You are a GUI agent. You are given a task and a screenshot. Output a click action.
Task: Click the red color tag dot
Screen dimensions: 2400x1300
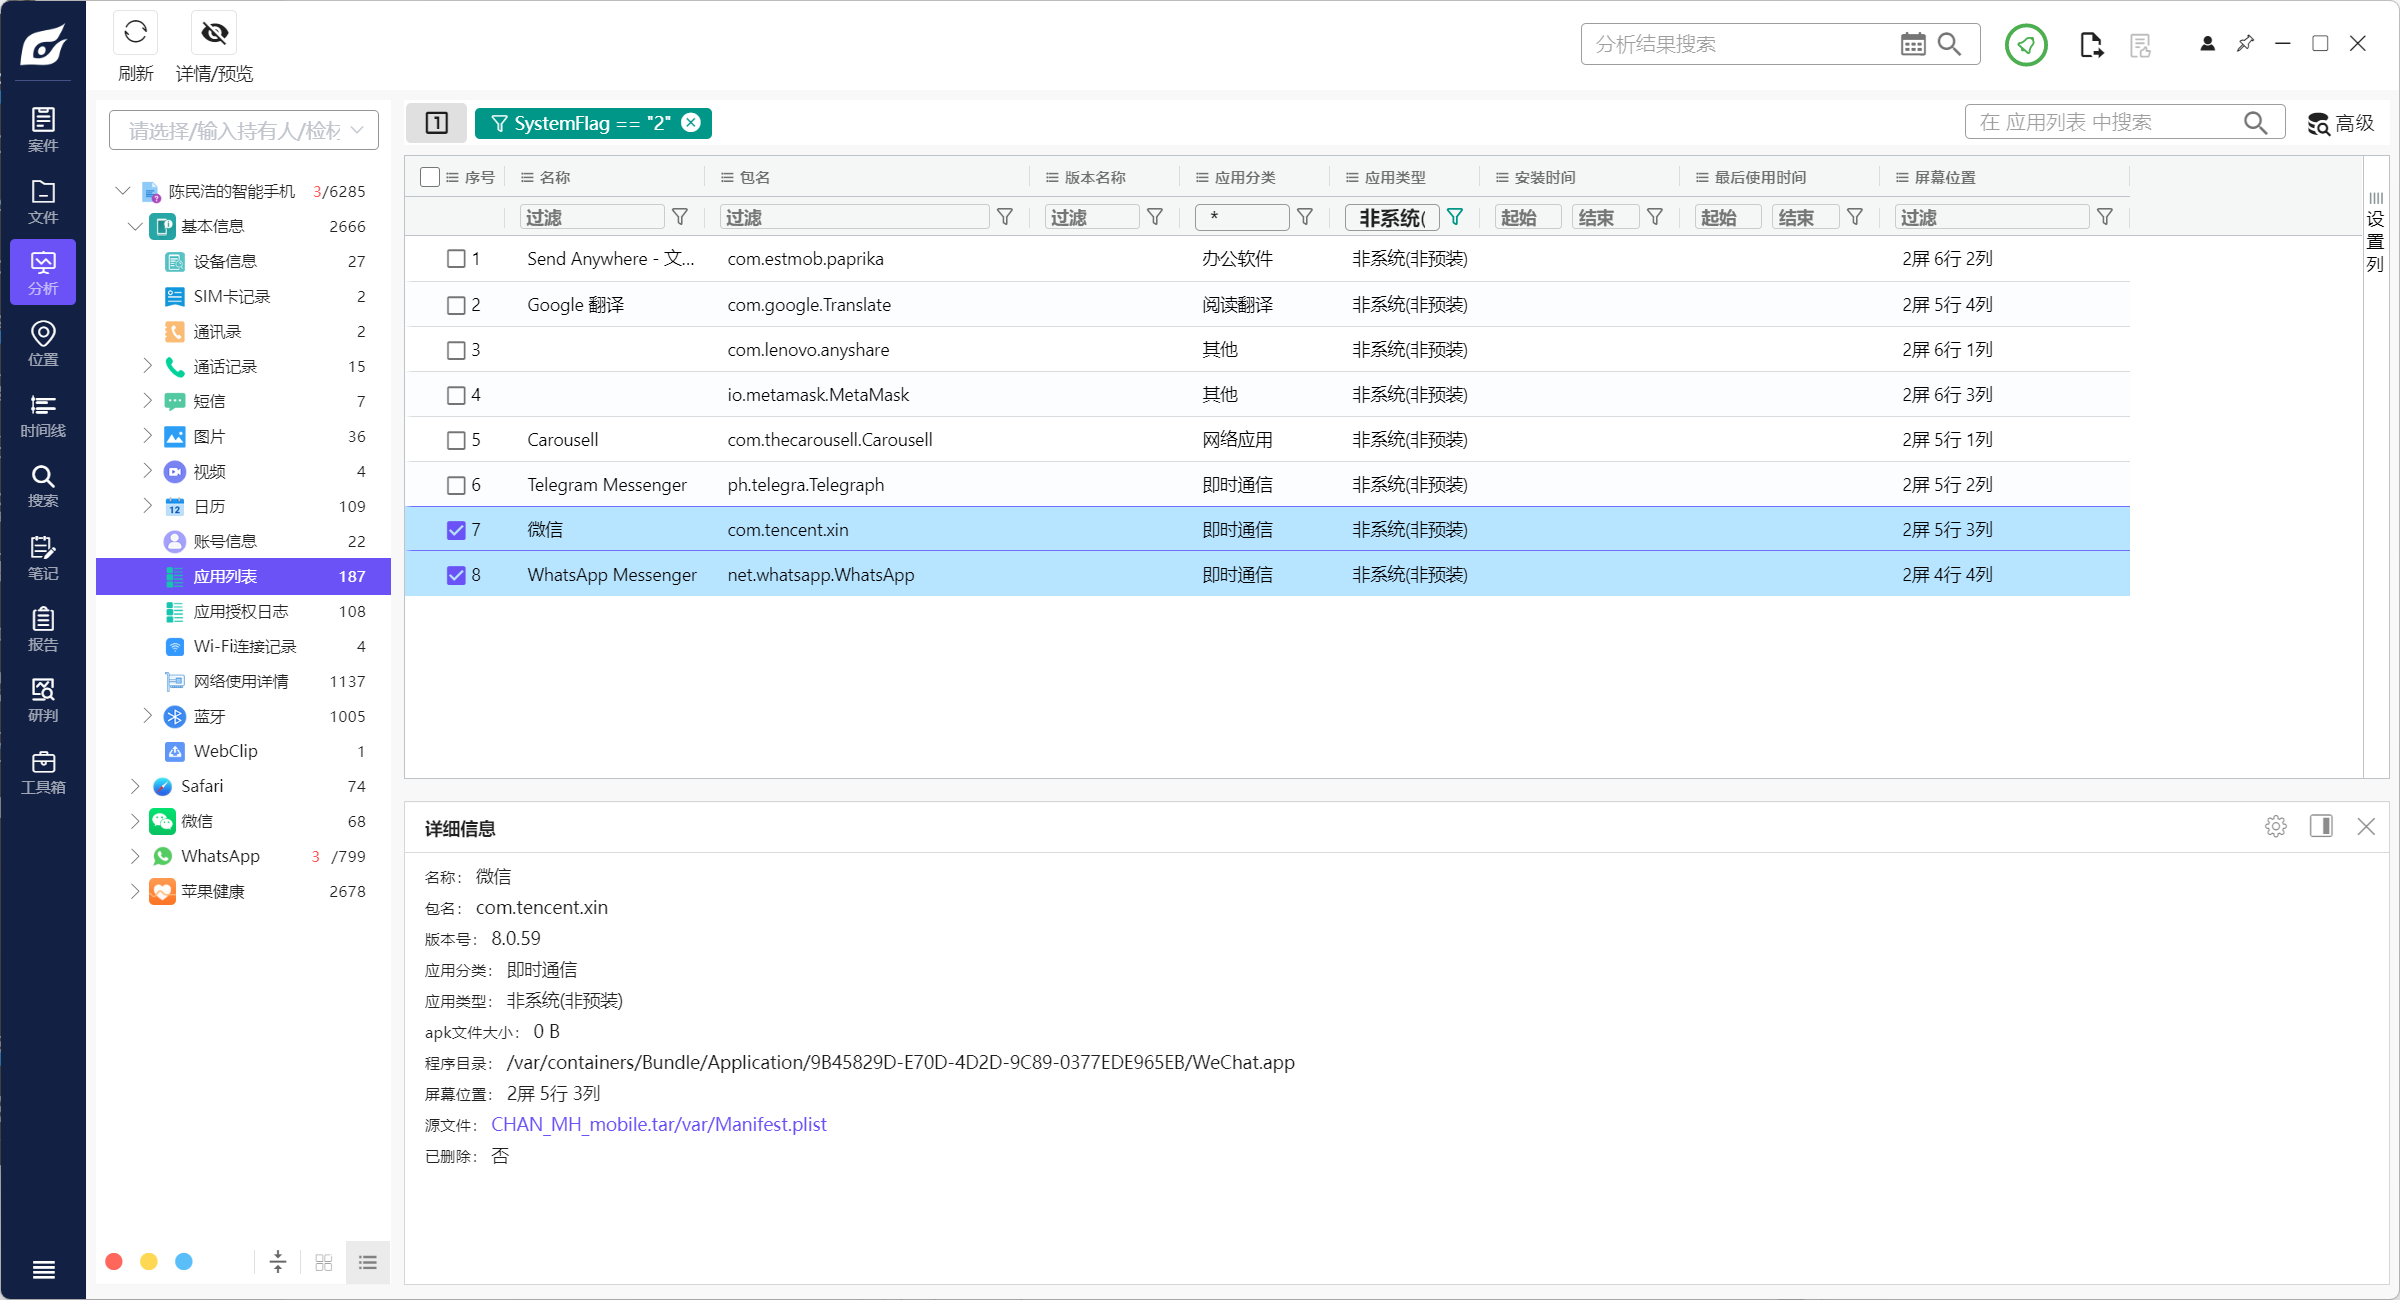(x=114, y=1261)
